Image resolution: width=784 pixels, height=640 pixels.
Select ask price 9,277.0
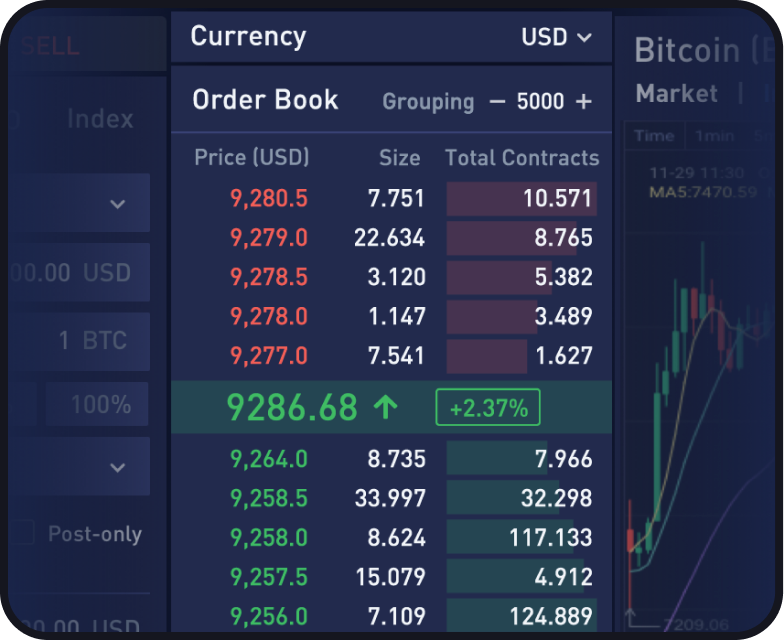(x=268, y=356)
